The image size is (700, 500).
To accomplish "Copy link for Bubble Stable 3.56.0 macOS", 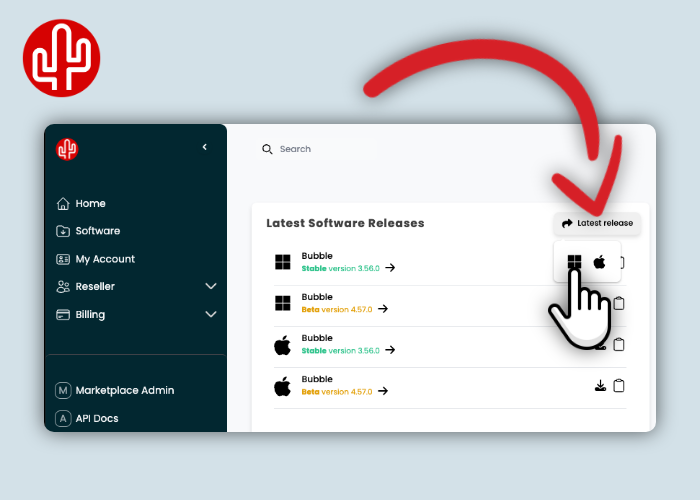I will pos(619,344).
